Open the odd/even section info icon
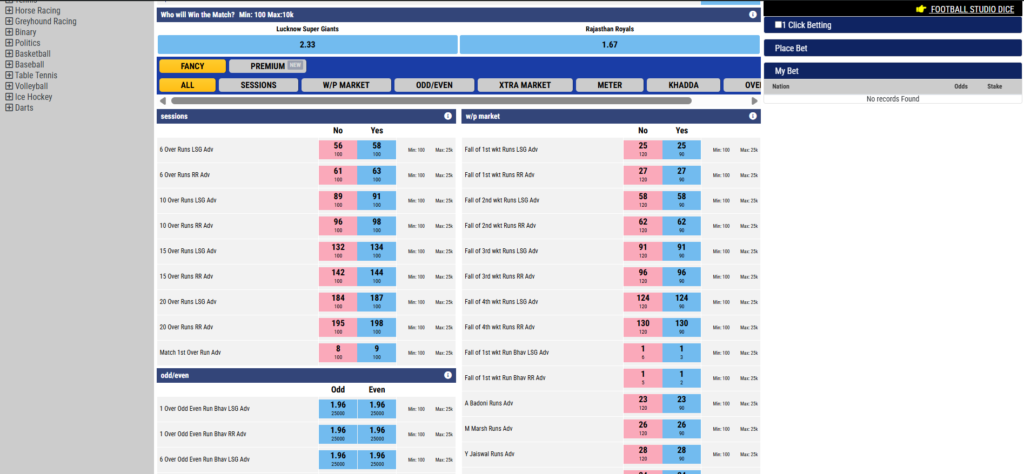 [x=448, y=375]
